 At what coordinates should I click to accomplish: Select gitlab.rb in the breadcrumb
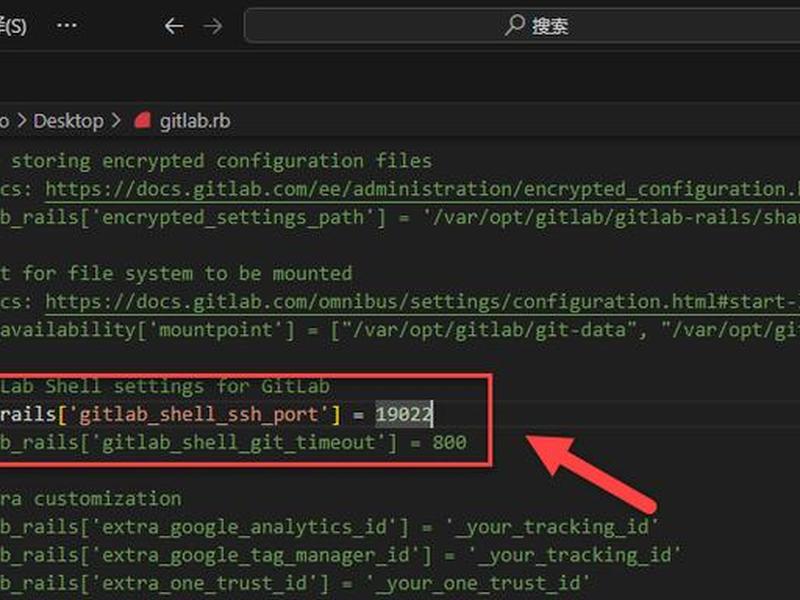tap(195, 121)
